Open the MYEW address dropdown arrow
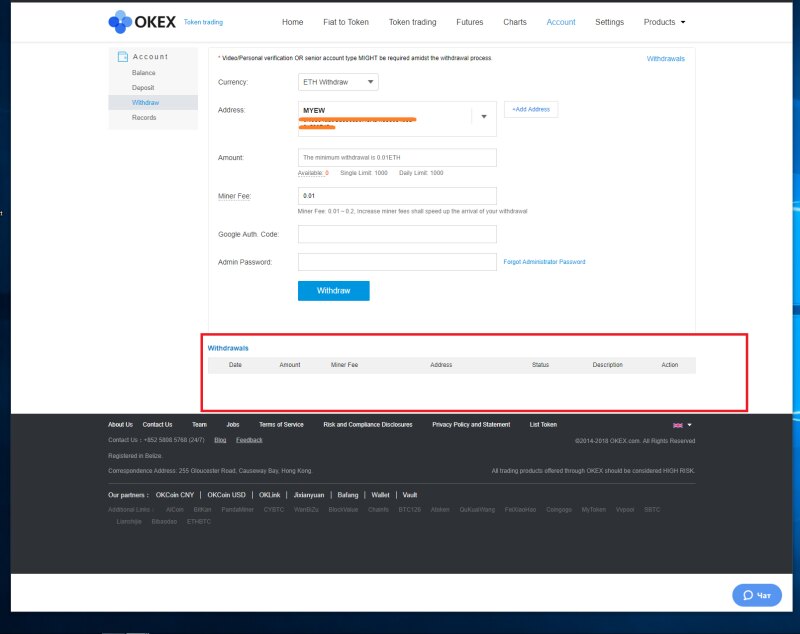 [483, 117]
